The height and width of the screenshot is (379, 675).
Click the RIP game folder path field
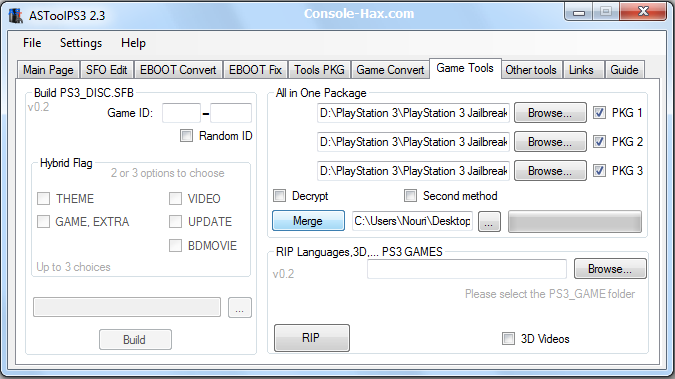click(467, 269)
